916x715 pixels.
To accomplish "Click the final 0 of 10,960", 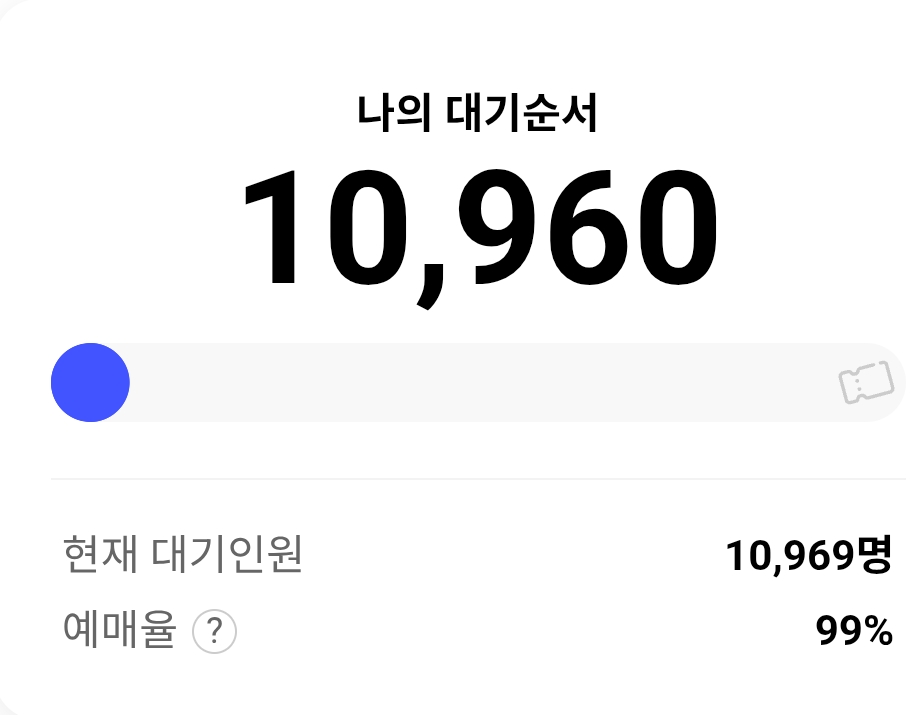I will pyautogui.click(x=672, y=228).
